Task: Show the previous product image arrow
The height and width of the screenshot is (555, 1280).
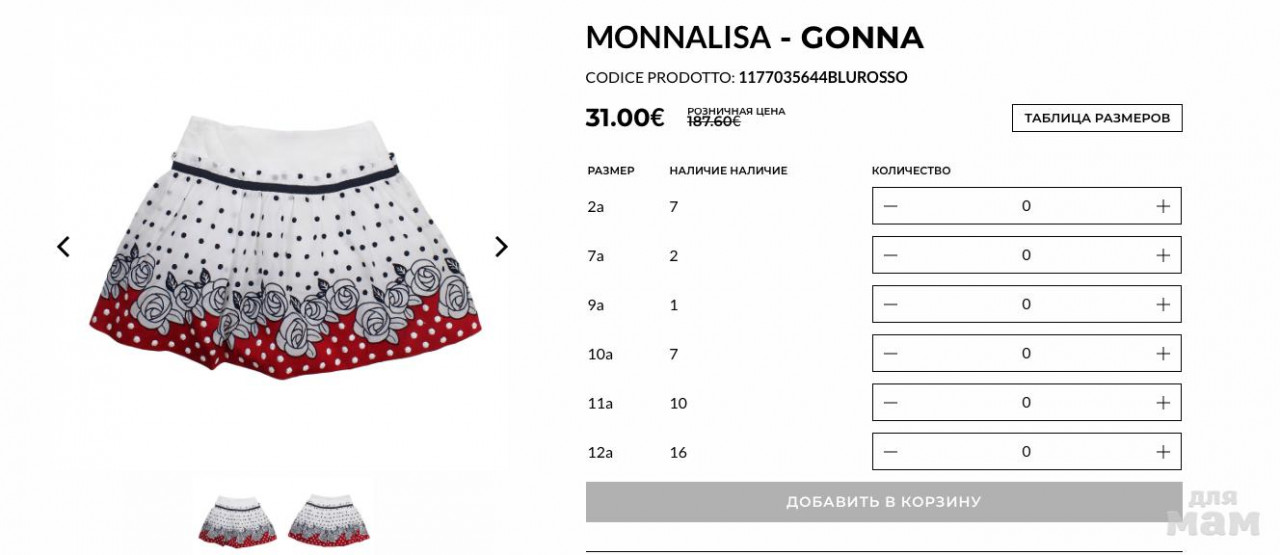Action: [x=63, y=246]
